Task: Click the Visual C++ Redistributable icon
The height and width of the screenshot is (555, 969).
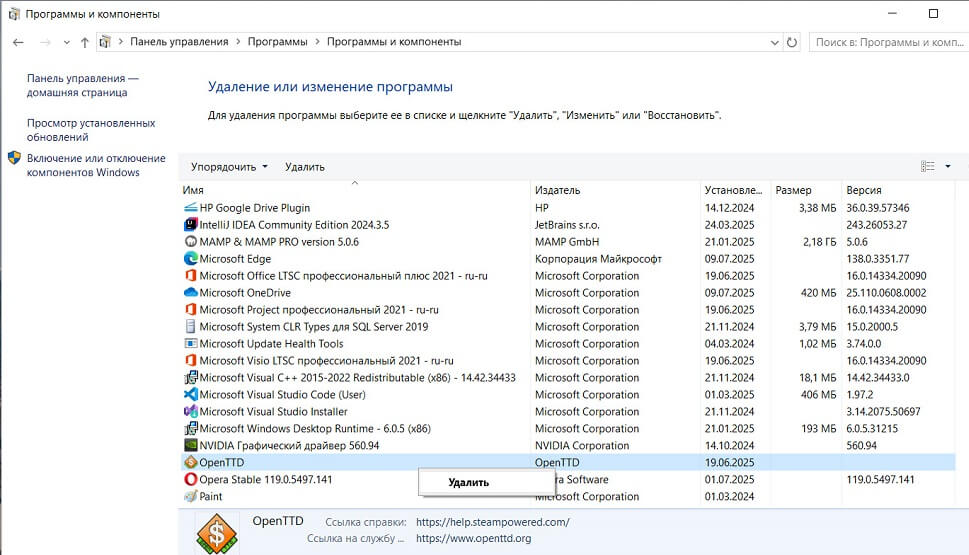Action: tap(191, 377)
